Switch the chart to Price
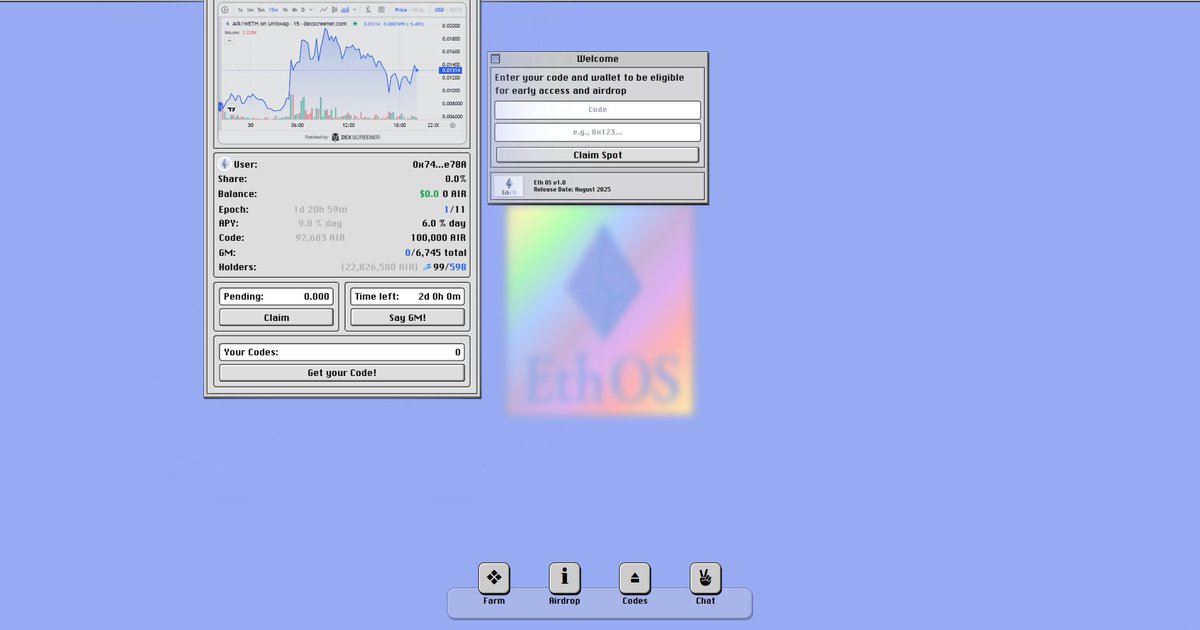The width and height of the screenshot is (1200, 630). click(401, 10)
